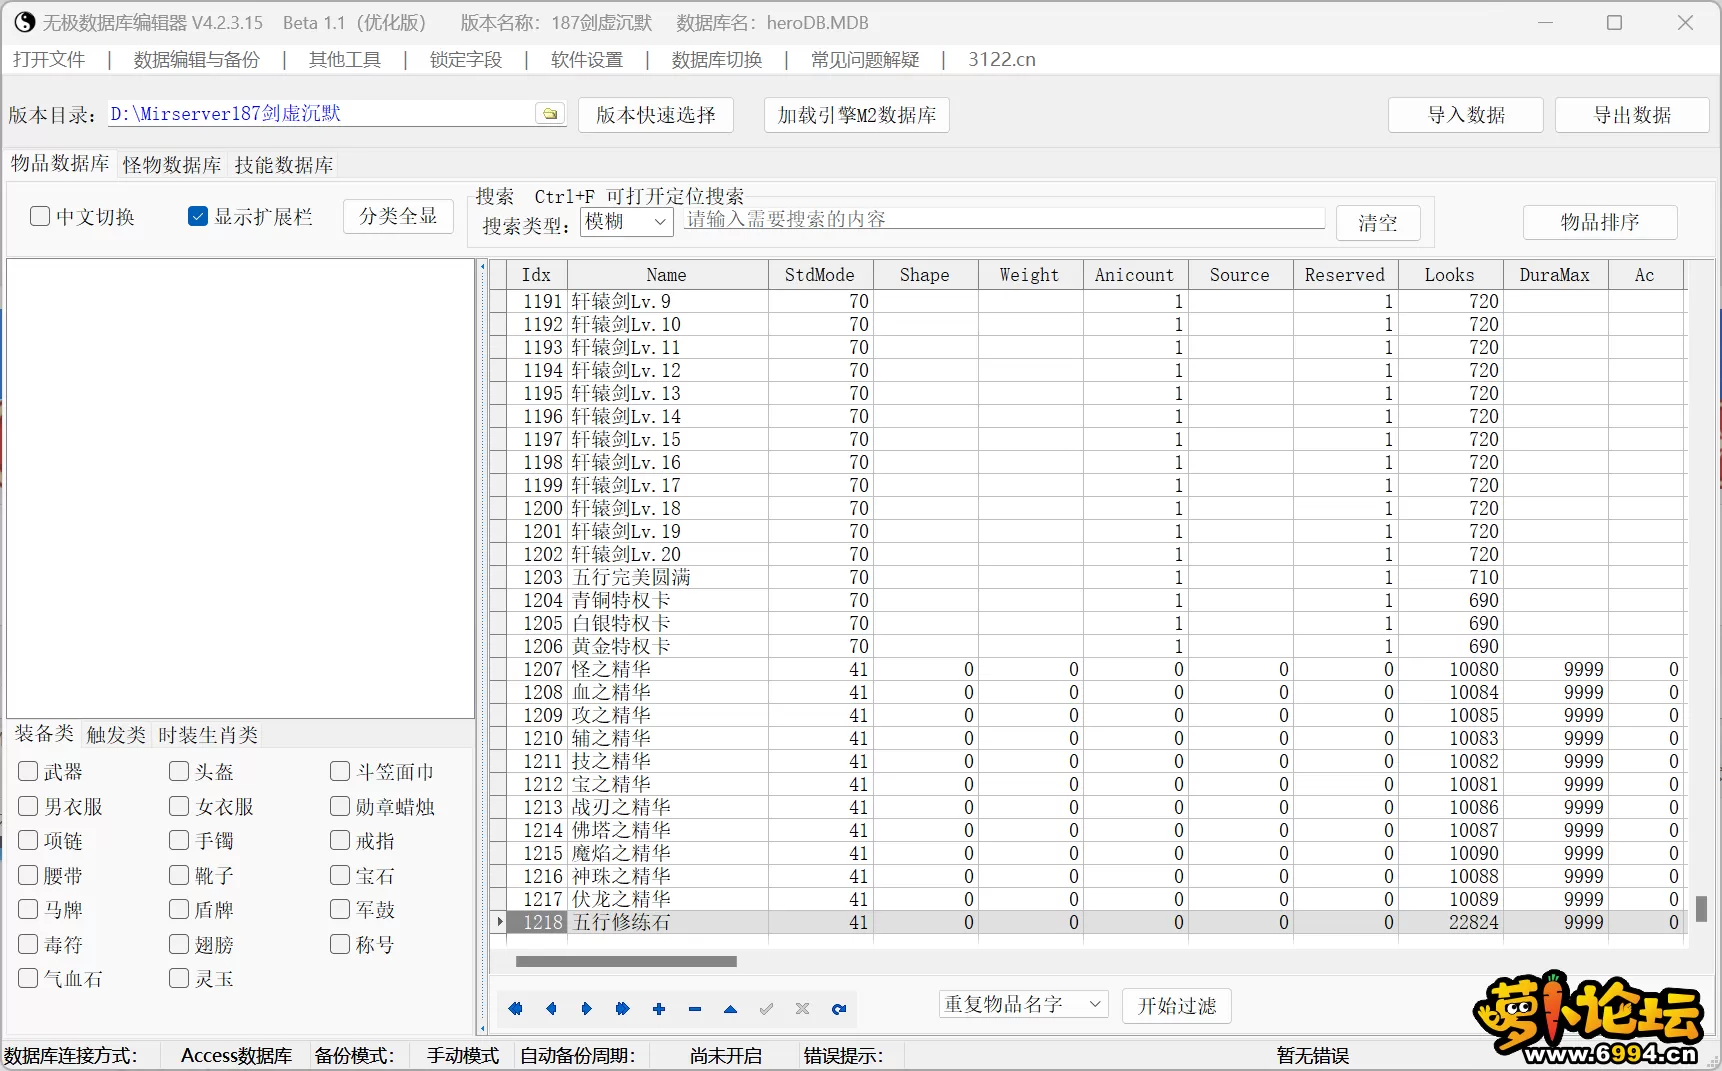Image resolution: width=1722 pixels, height=1071 pixels.
Task: Go to next record navigator arrow
Action: tap(587, 1009)
